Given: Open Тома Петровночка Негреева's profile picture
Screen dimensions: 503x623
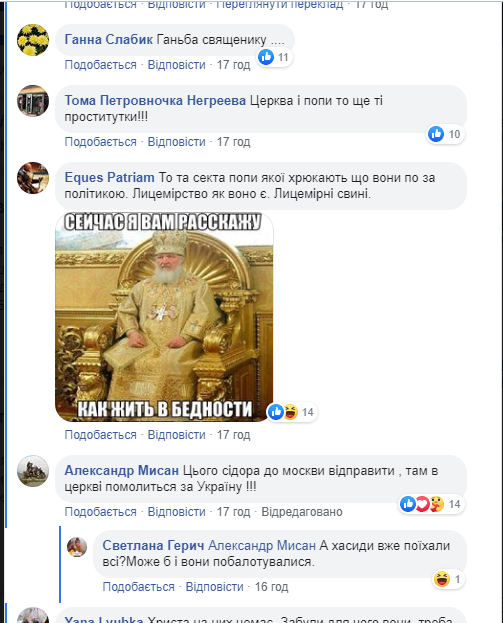Looking at the screenshot, I should 33,101.
